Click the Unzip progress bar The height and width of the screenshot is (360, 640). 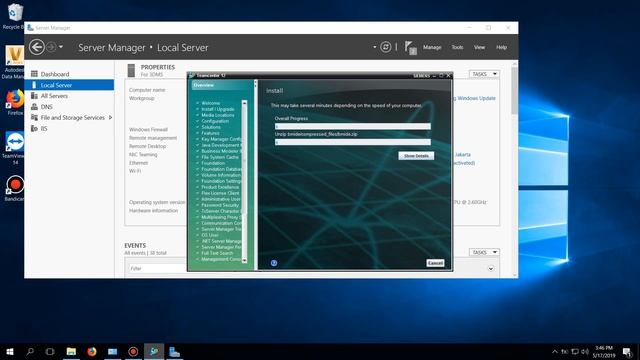tap(353, 142)
